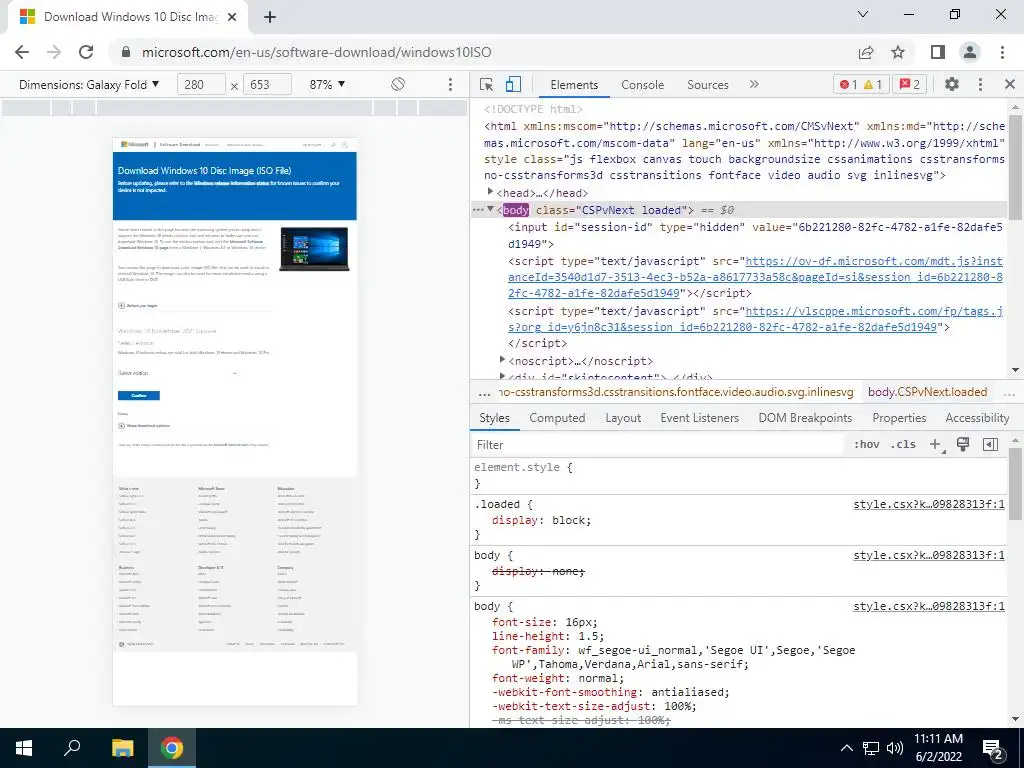Viewport: 1024px width, 768px height.
Task: Open a new browser tab
Action: pos(270,17)
